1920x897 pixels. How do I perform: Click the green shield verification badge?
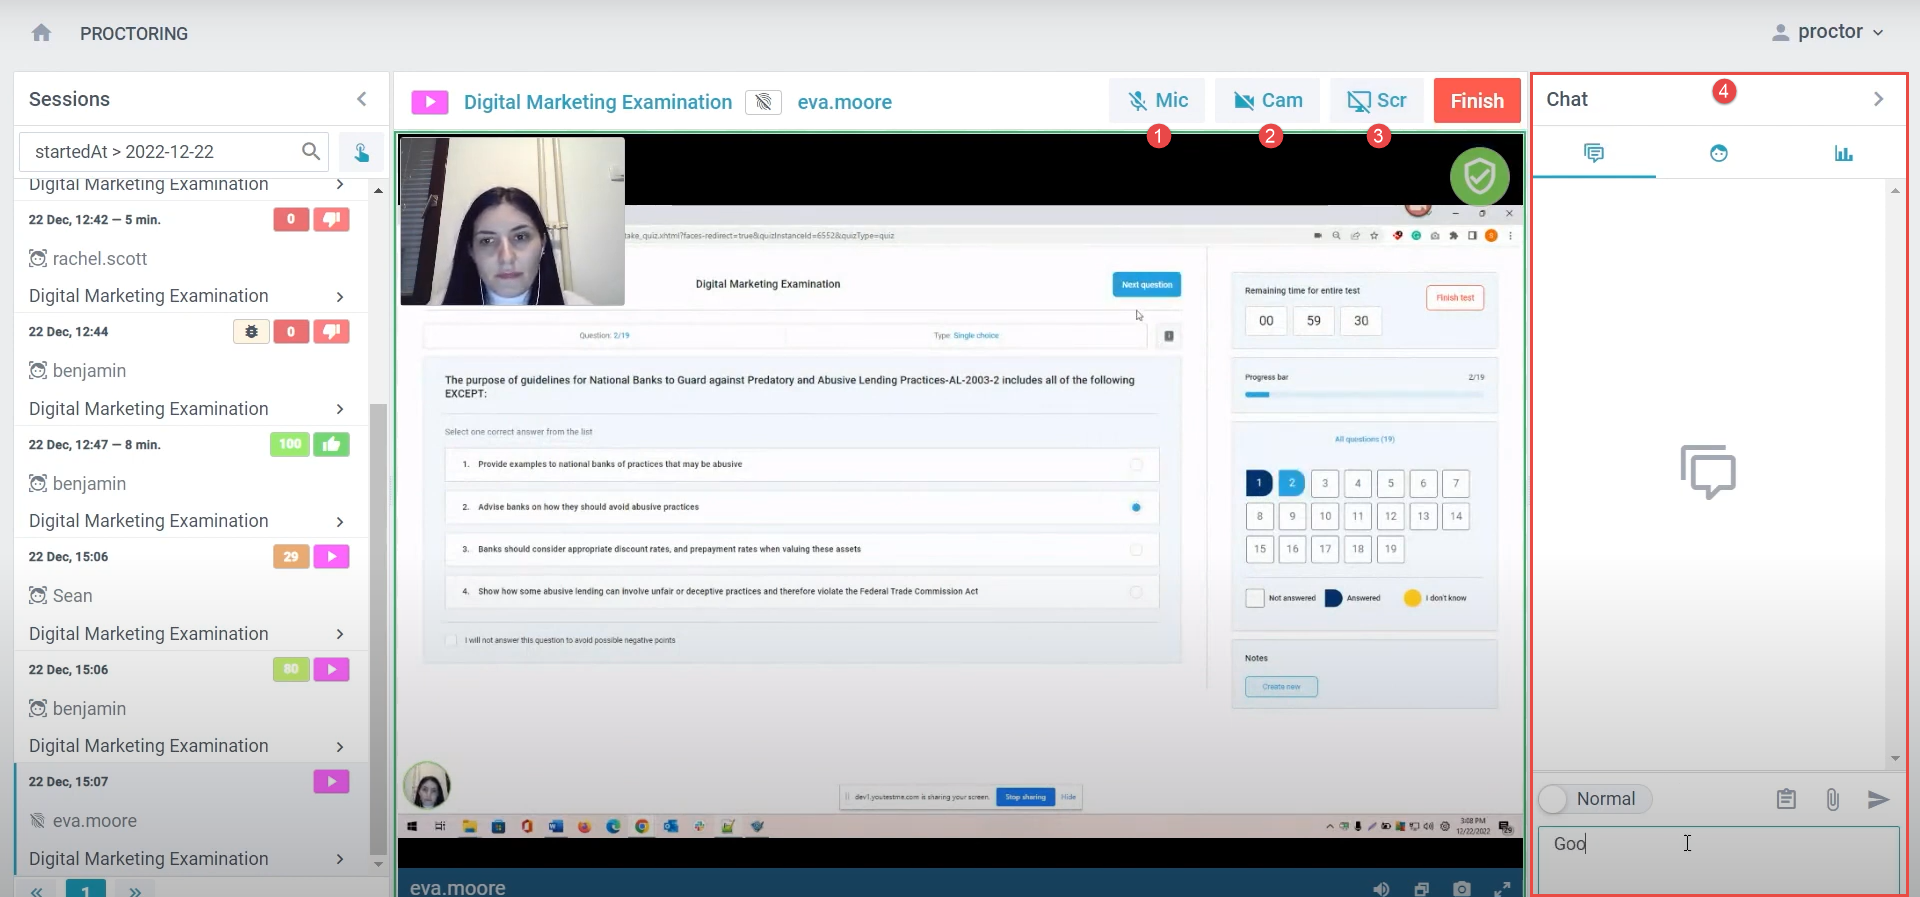1479,177
